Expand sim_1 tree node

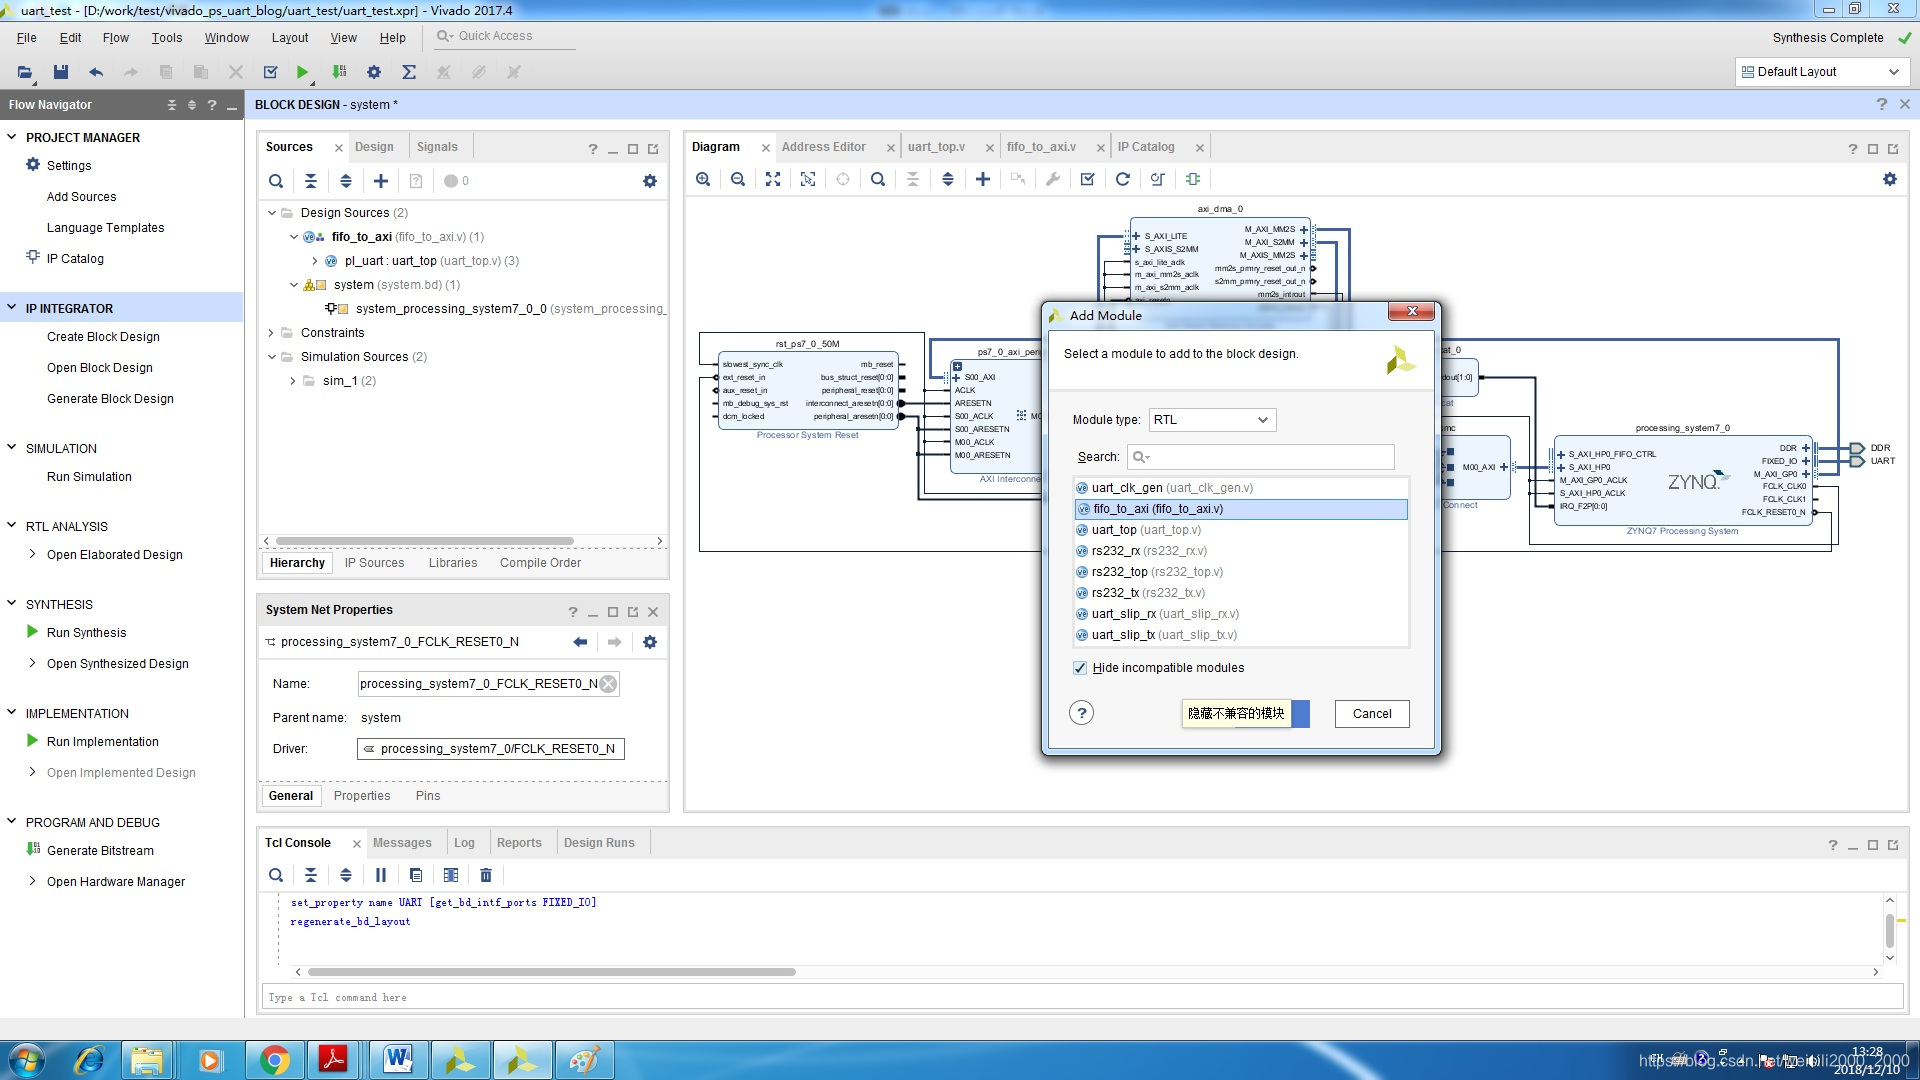293,381
